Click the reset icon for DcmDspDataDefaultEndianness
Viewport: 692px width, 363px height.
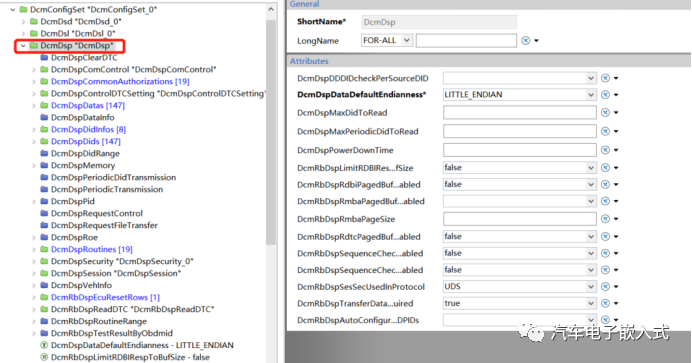(606, 95)
